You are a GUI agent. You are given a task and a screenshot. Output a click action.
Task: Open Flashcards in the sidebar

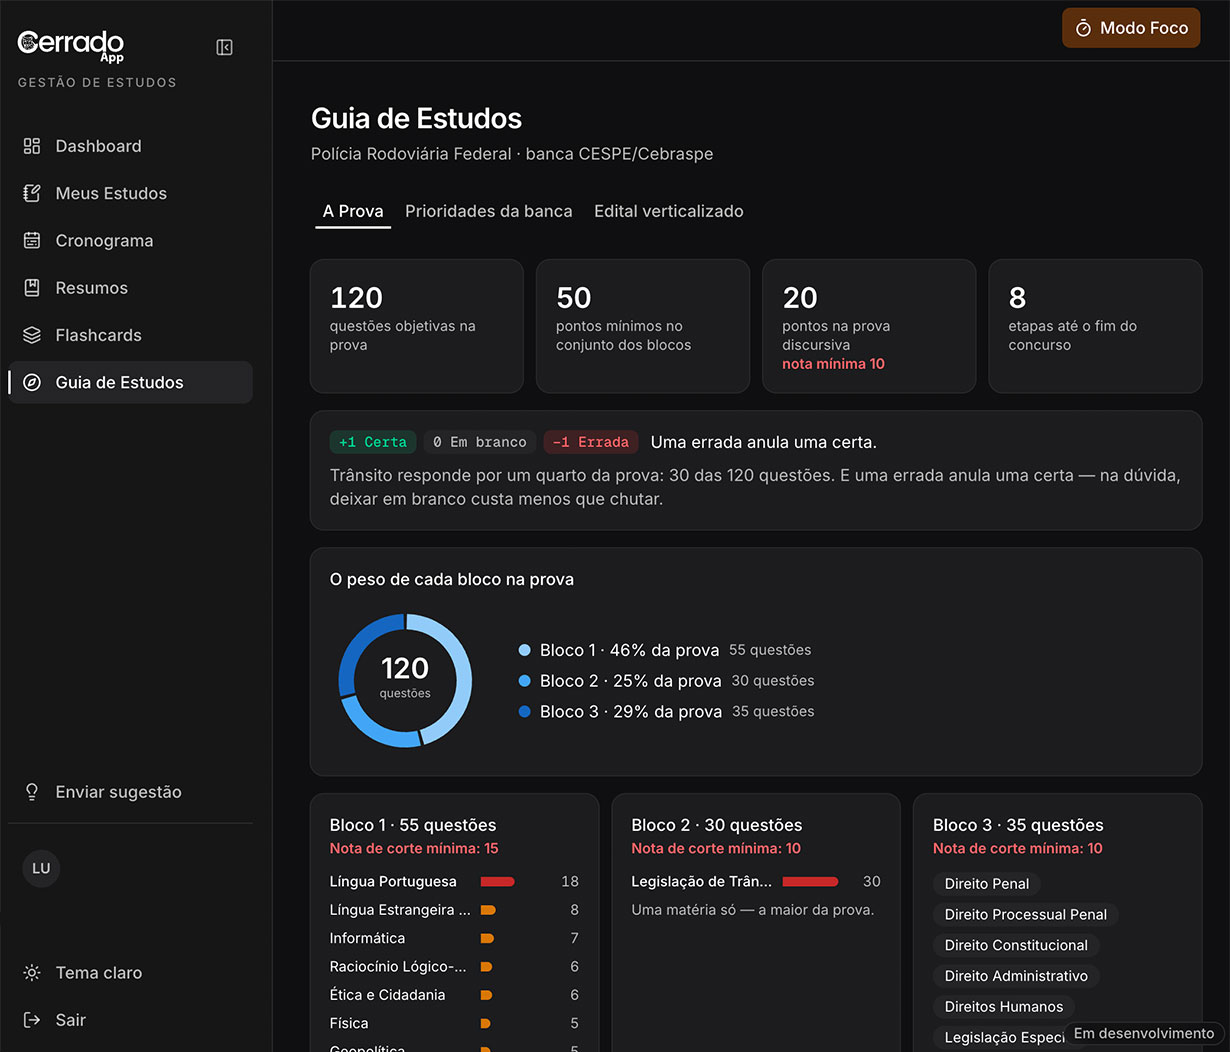pyautogui.click(x=130, y=335)
